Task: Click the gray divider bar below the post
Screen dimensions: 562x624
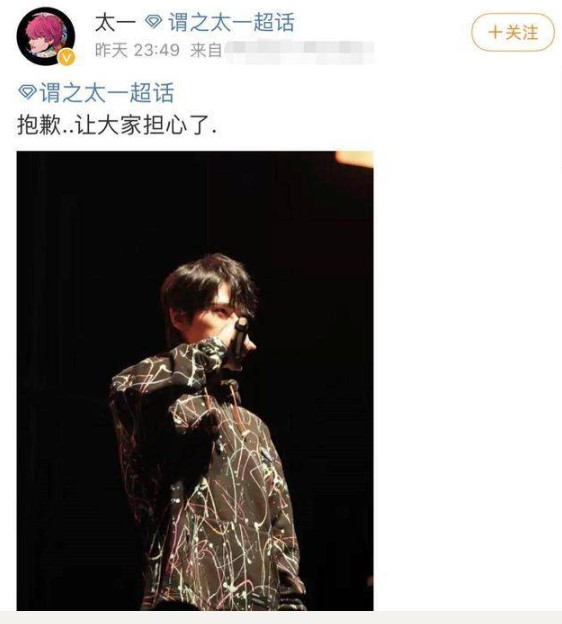Action: [x=281, y=618]
